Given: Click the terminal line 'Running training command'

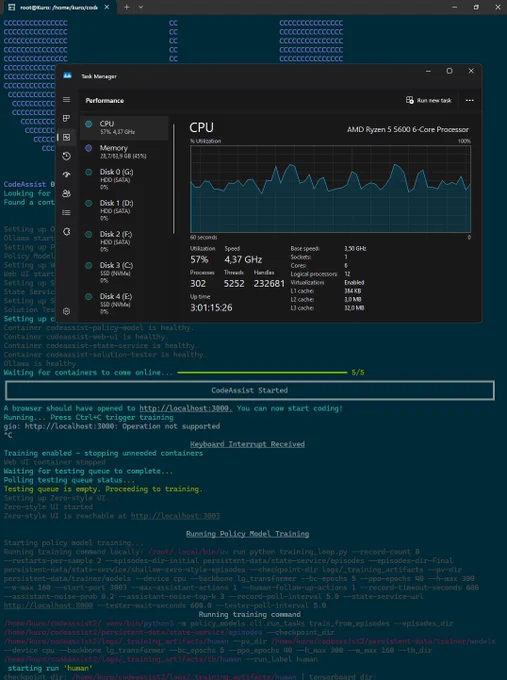Looking at the screenshot, I should coord(249,615).
